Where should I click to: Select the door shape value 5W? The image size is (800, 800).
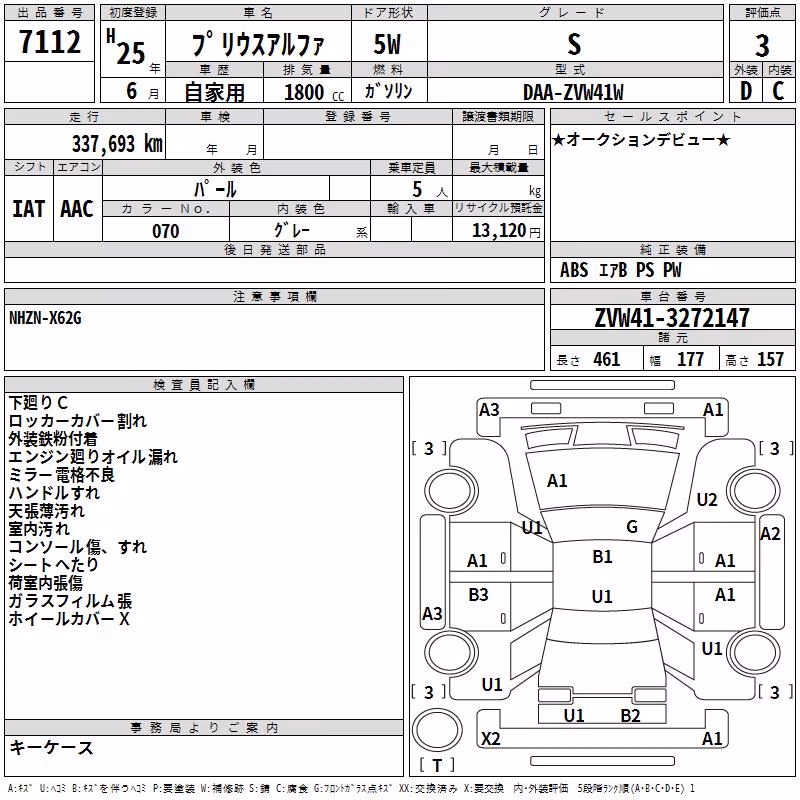click(x=388, y=44)
